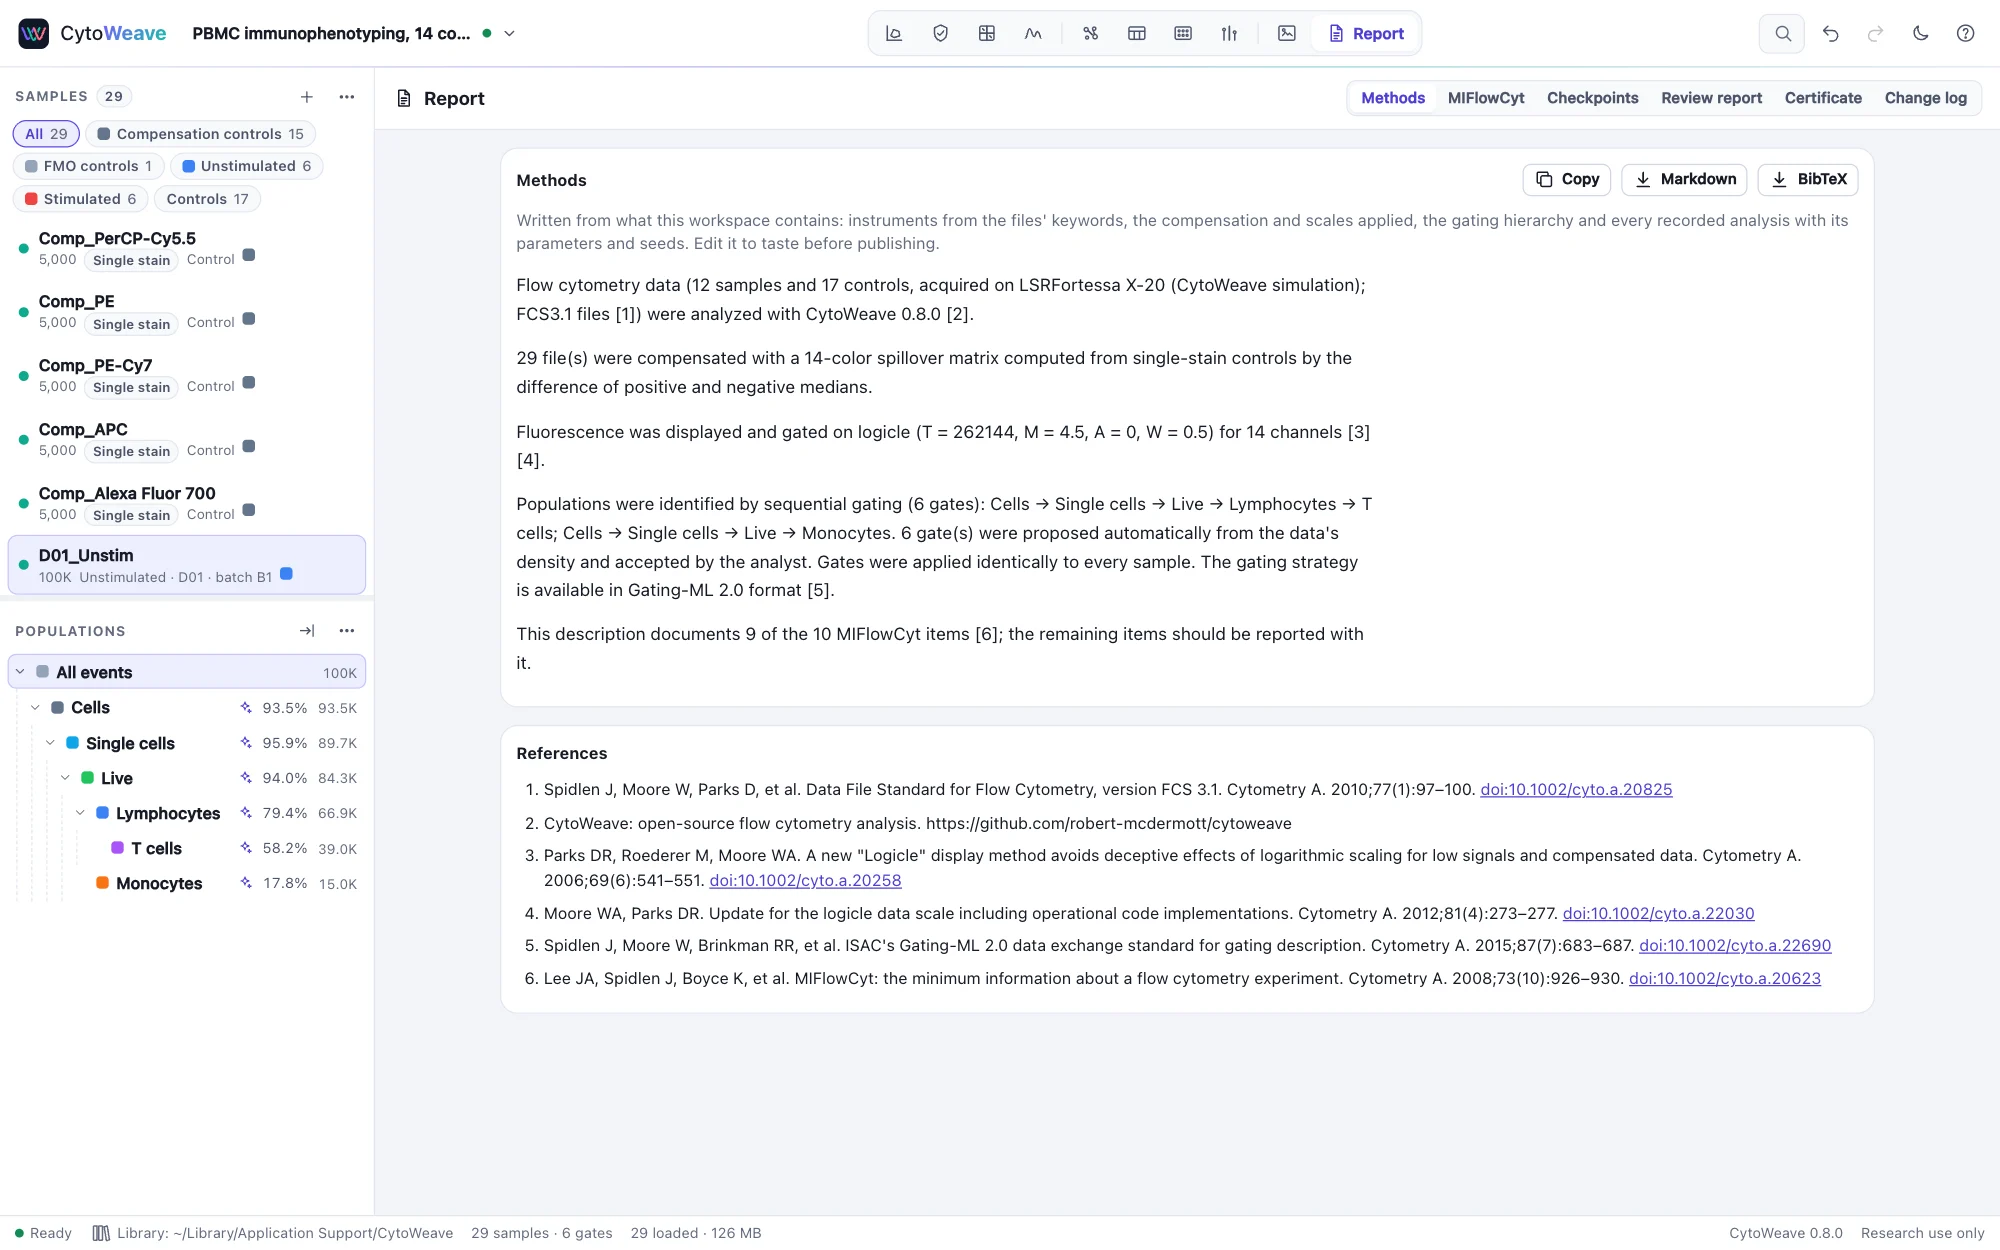Open the statistics table view
The height and width of the screenshot is (1250, 2000).
point(1137,33)
